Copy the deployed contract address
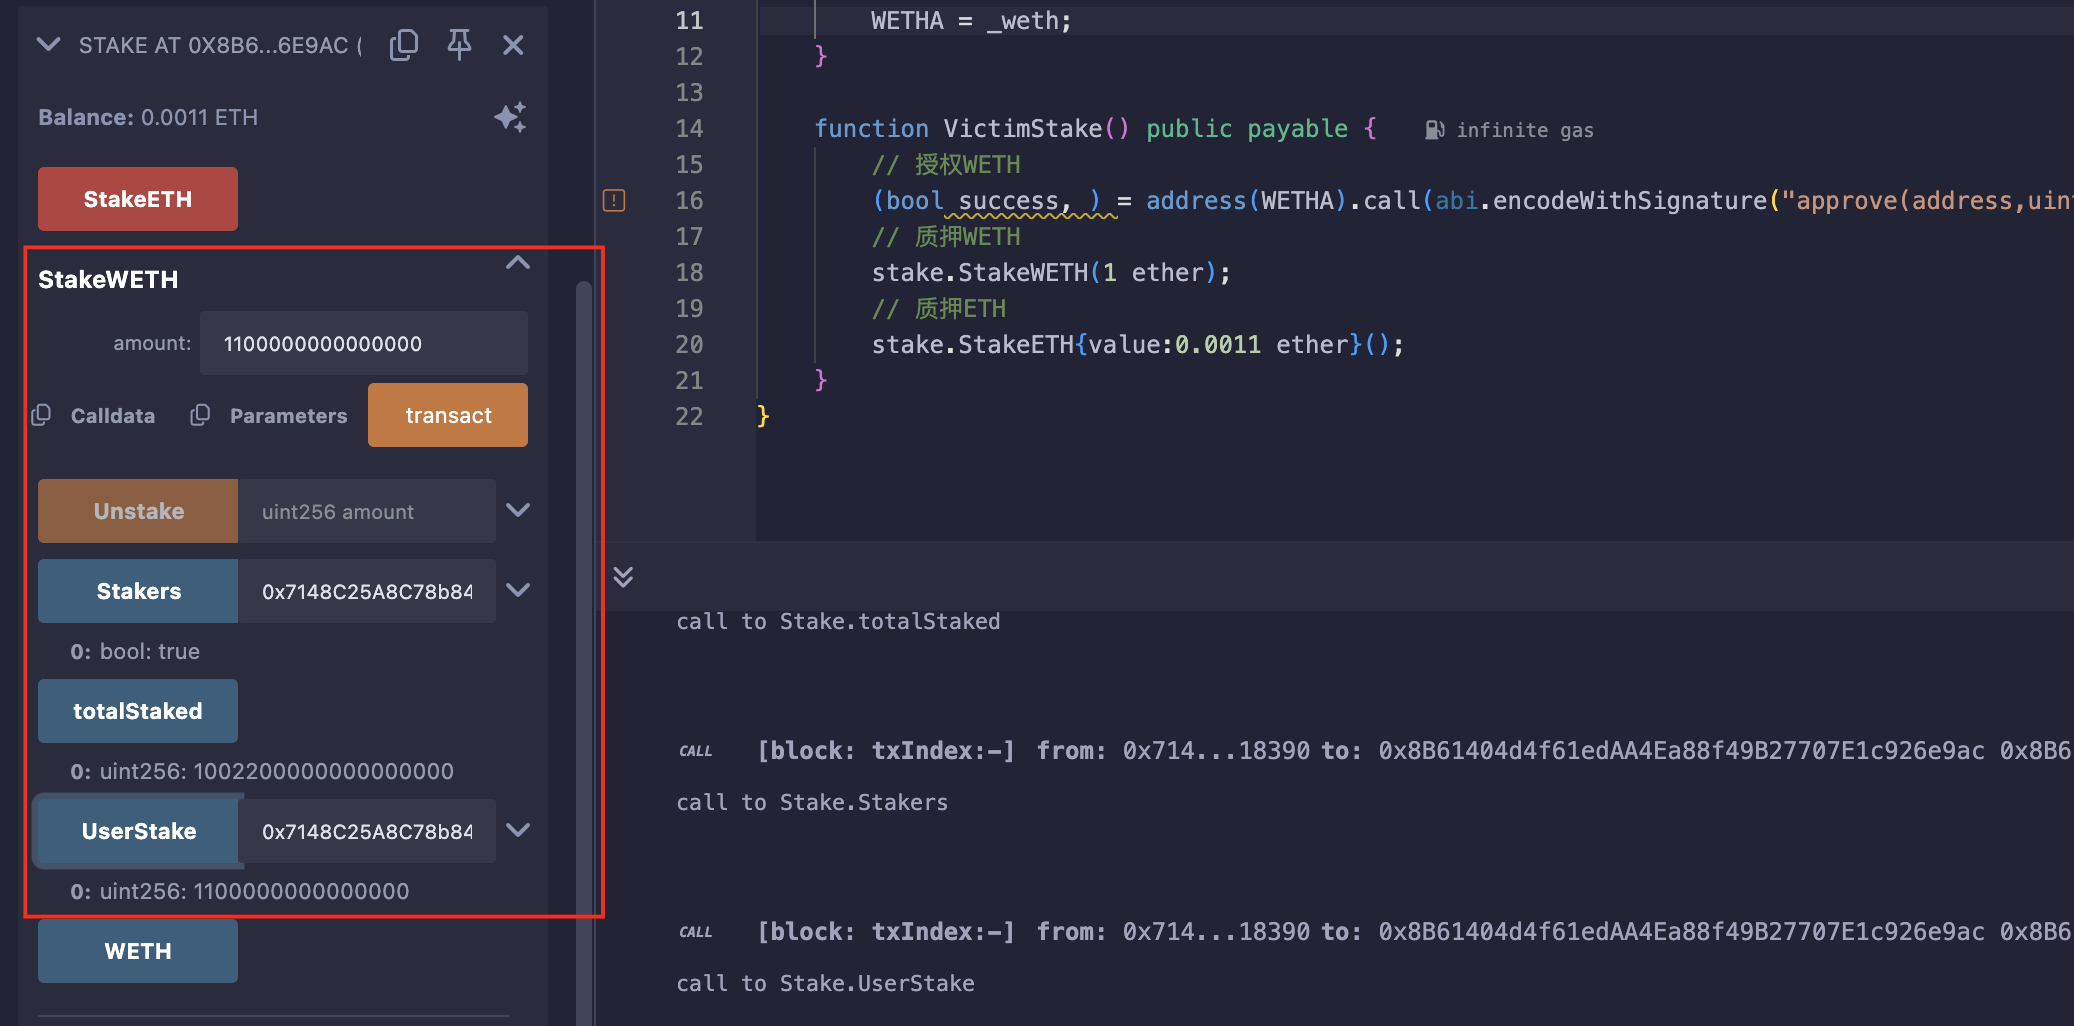The image size is (2074, 1026). (x=404, y=45)
